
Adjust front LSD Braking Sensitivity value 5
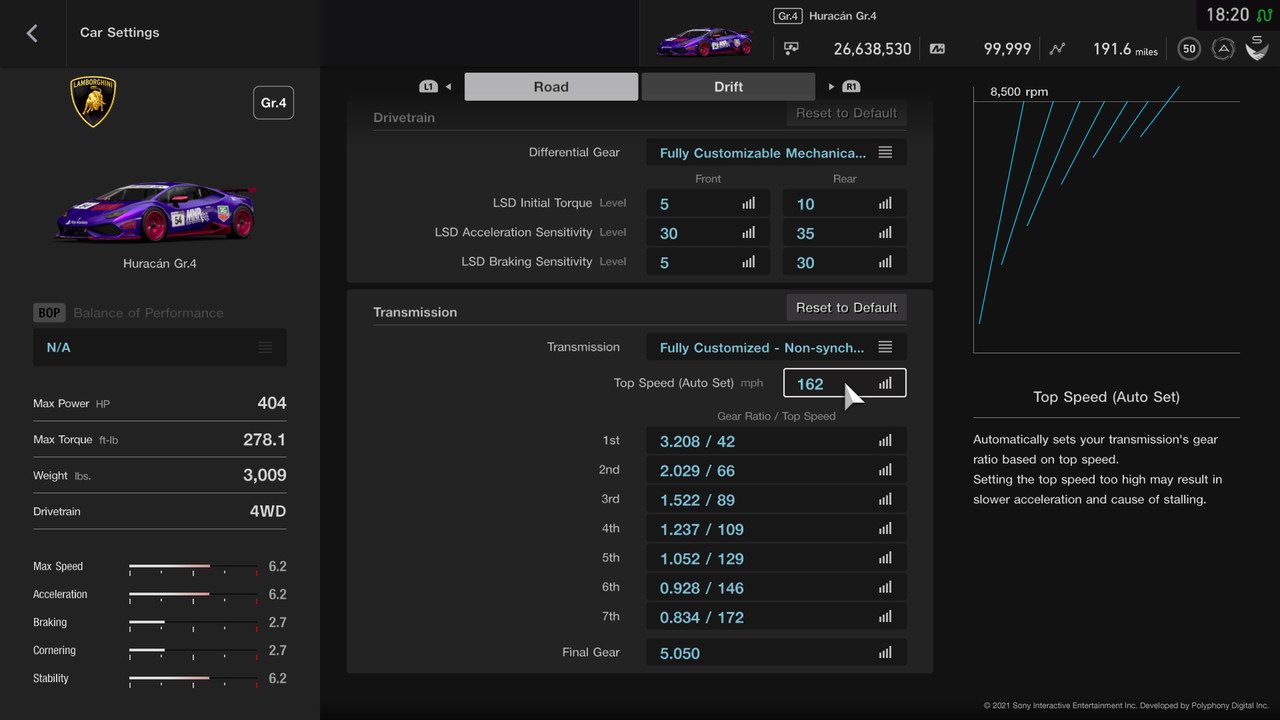[x=708, y=262]
